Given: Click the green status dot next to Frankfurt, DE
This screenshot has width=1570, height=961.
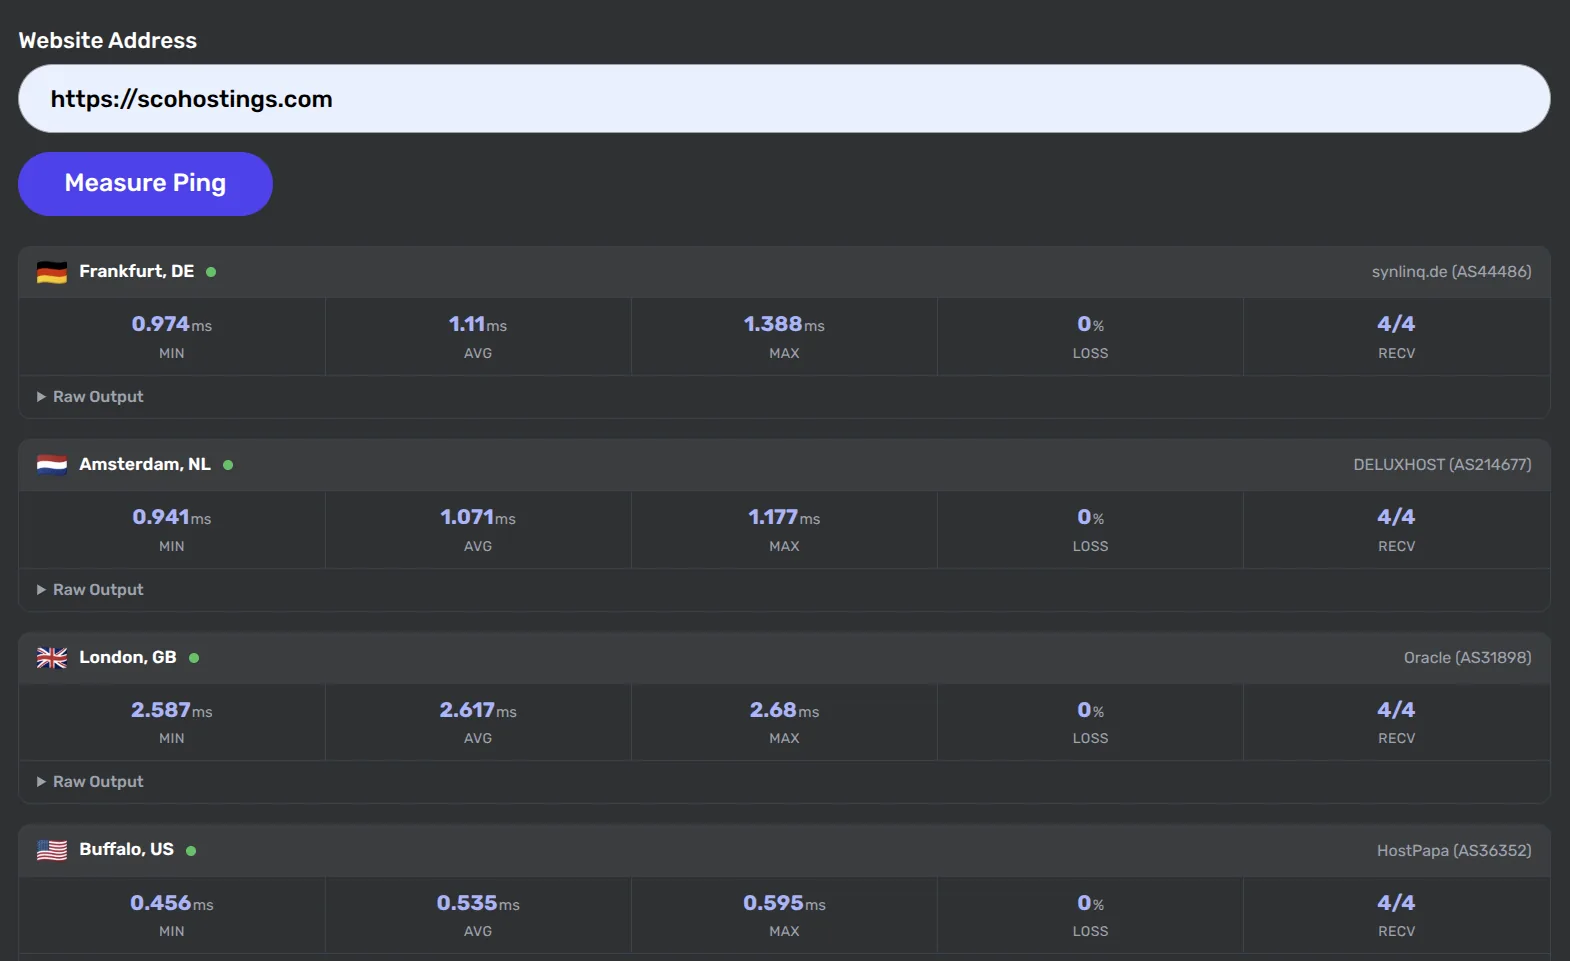Looking at the screenshot, I should pyautogui.click(x=211, y=272).
